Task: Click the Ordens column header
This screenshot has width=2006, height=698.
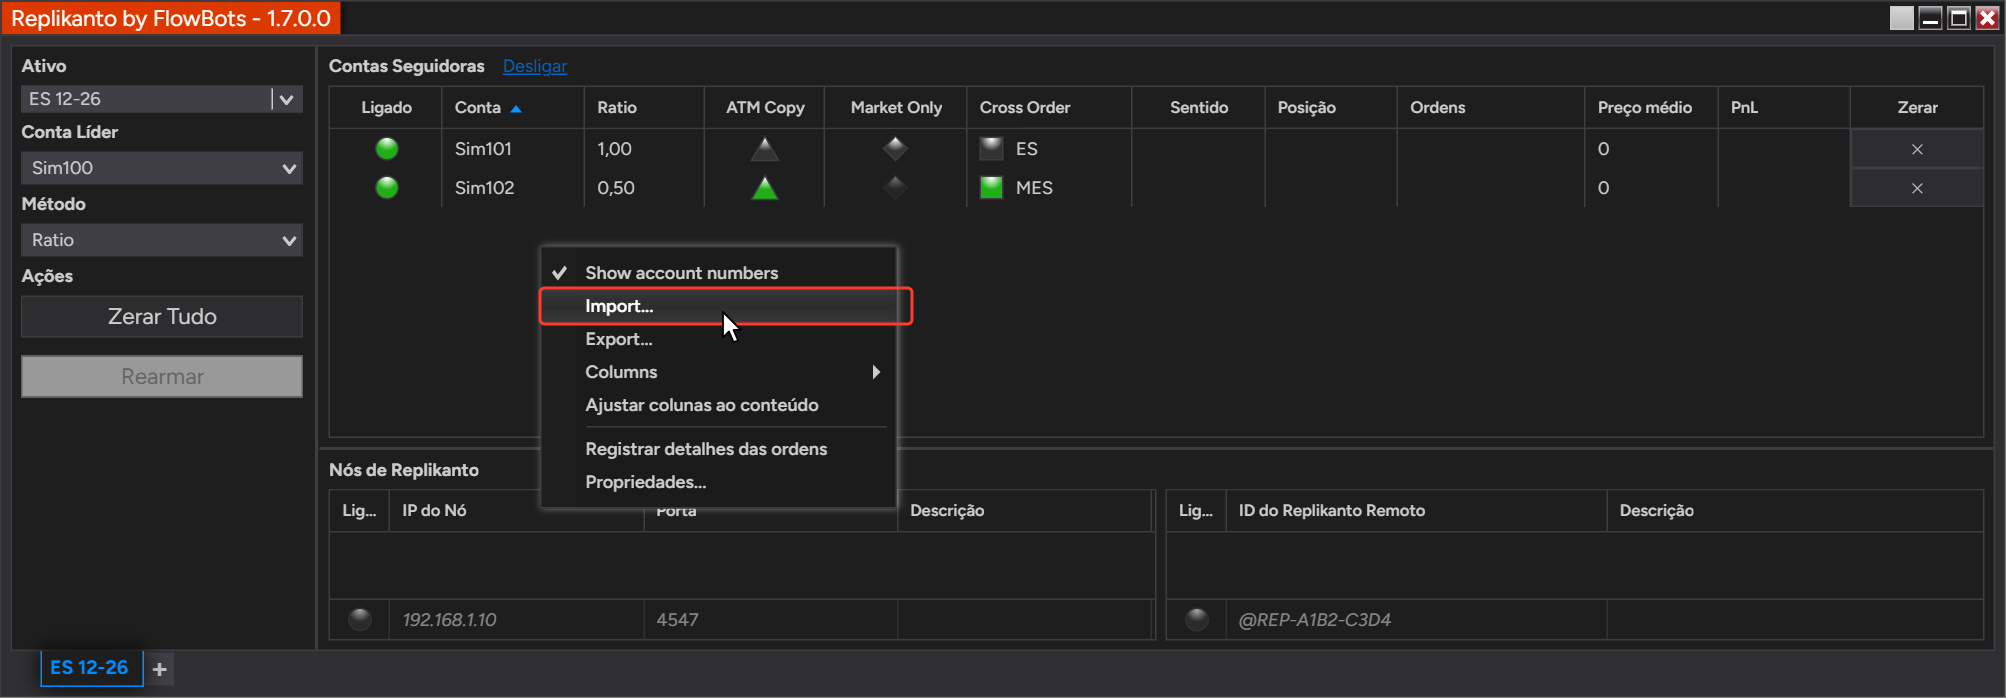Action: point(1491,107)
